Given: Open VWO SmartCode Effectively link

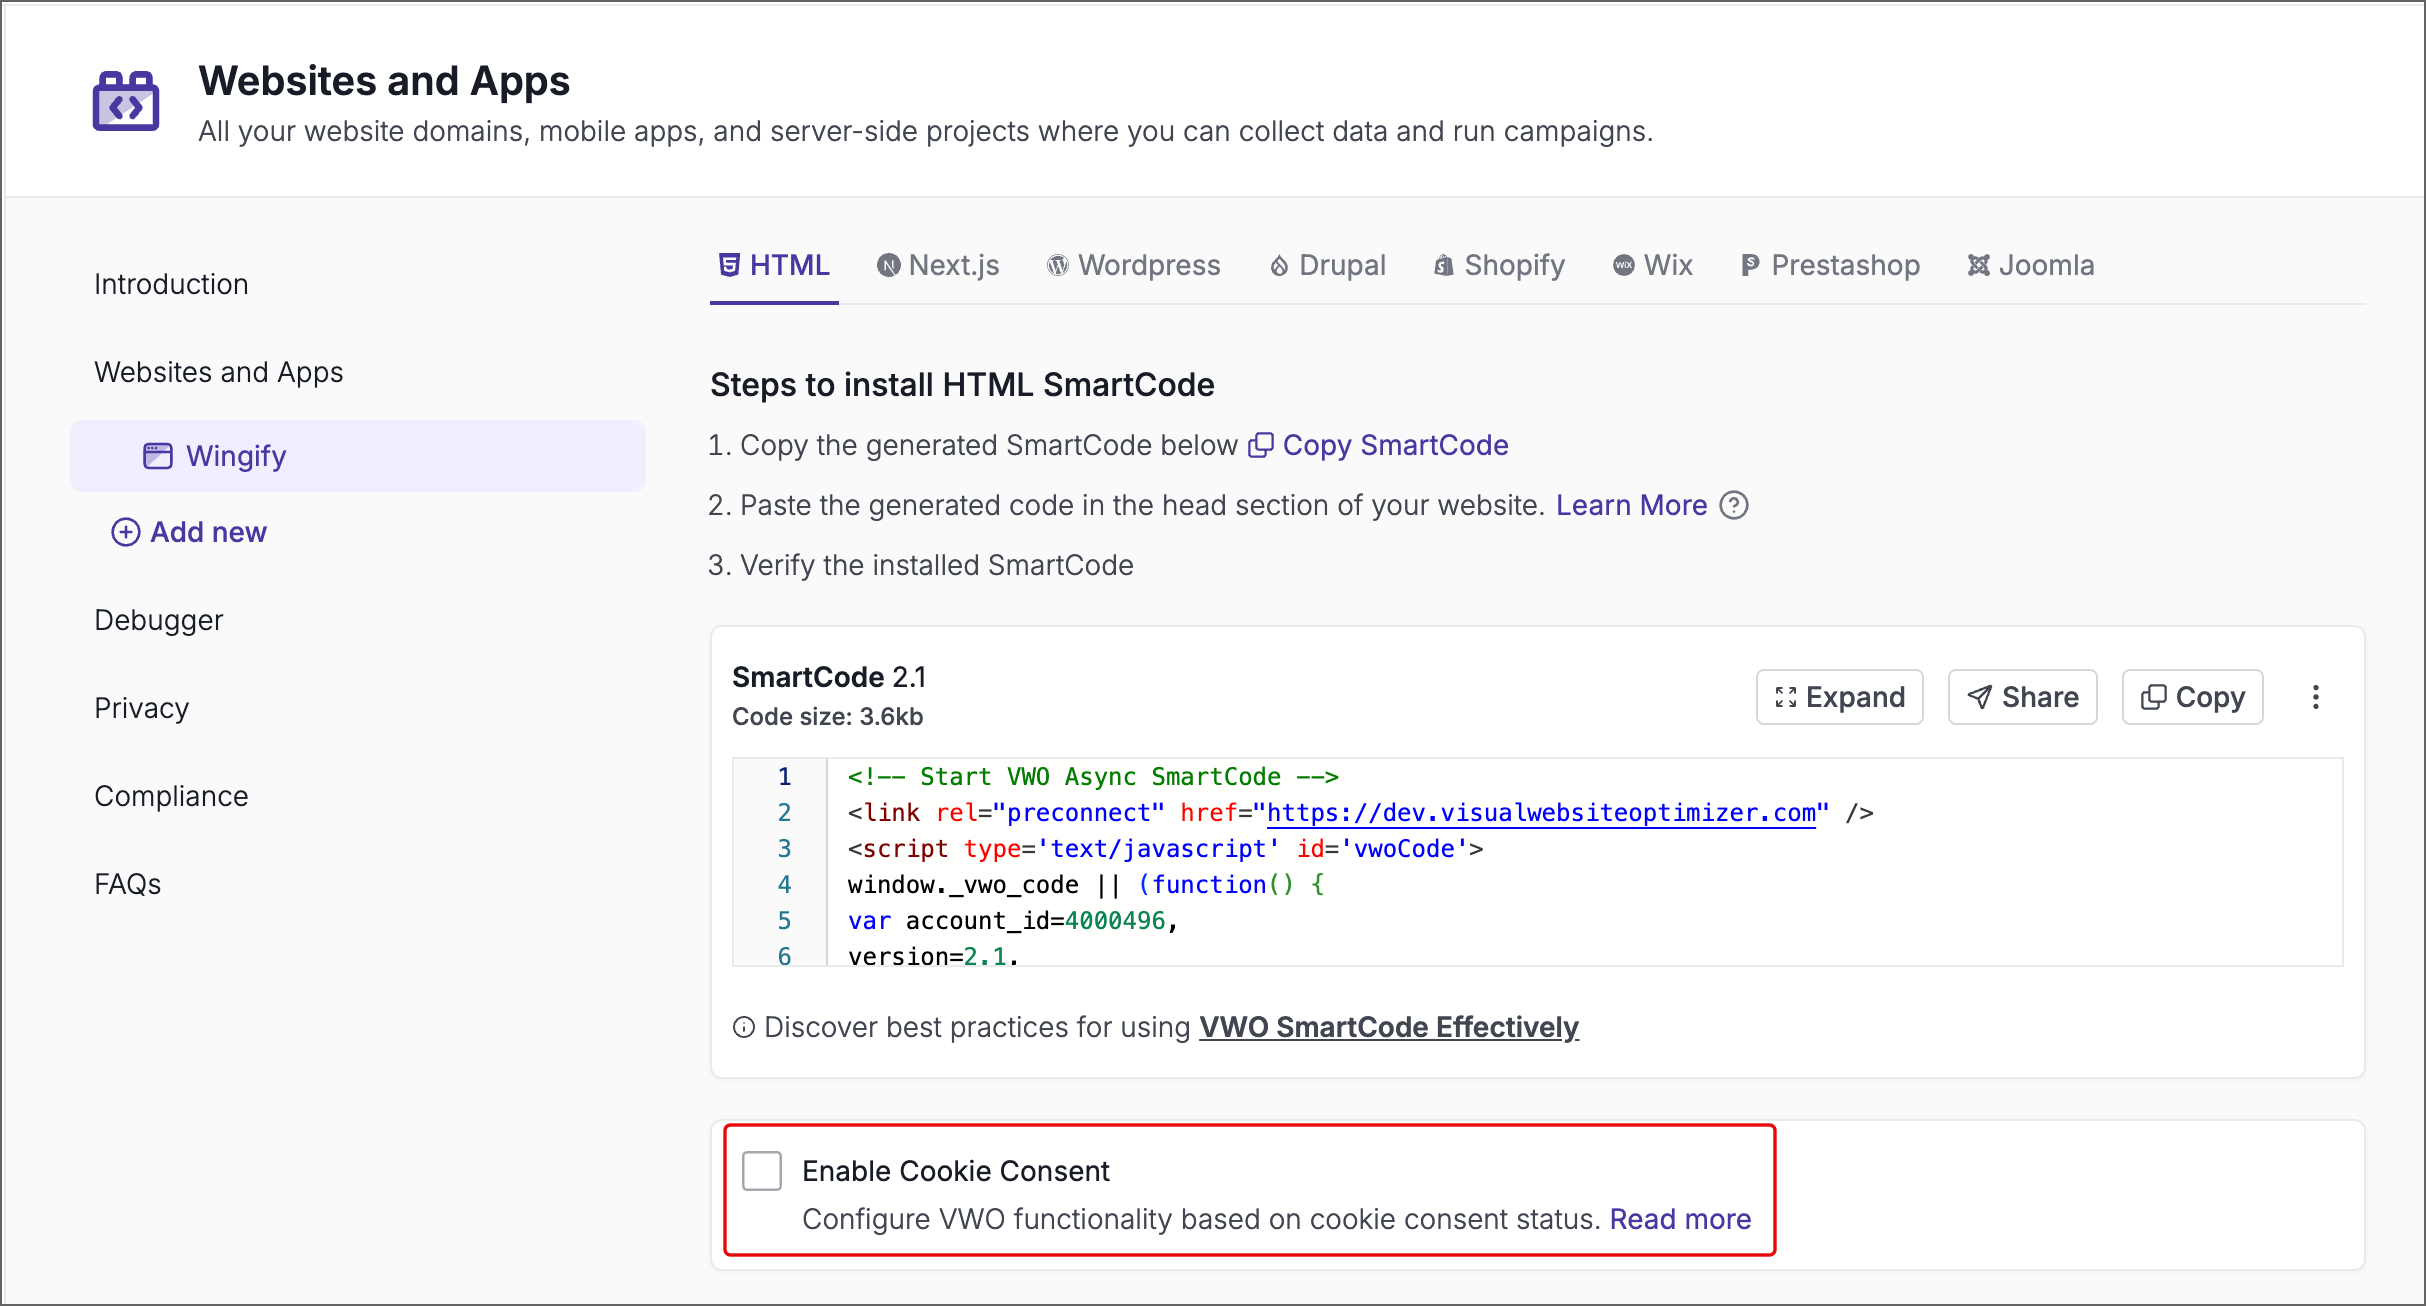Looking at the screenshot, I should point(1389,1027).
